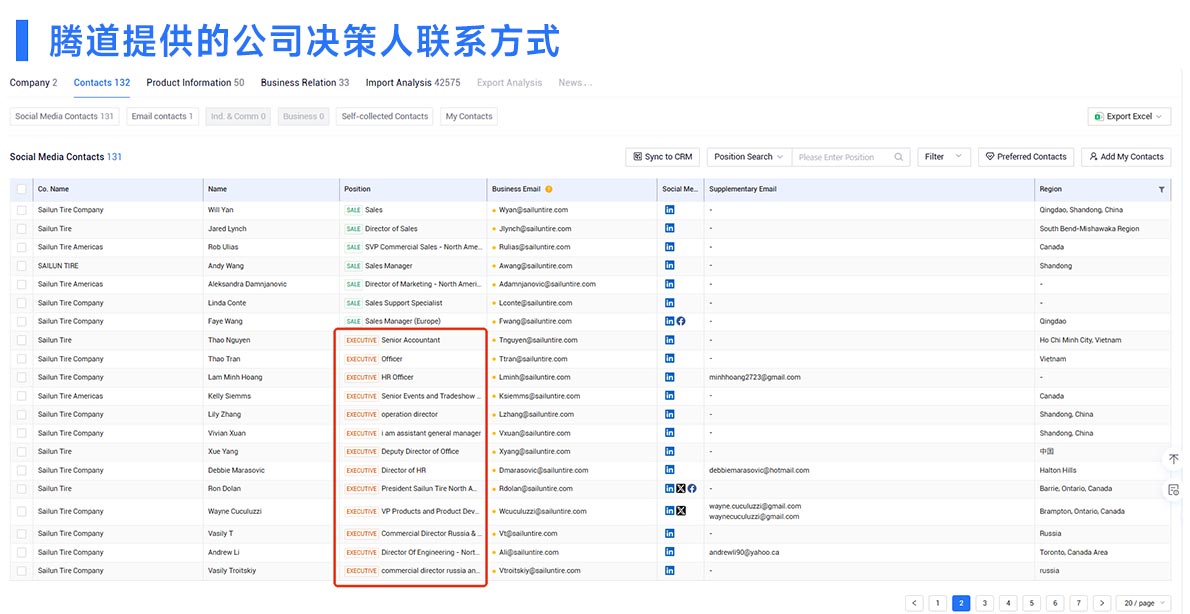The image size is (1190, 614).
Task: Open the Filter dropdown
Action: pyautogui.click(x=943, y=157)
